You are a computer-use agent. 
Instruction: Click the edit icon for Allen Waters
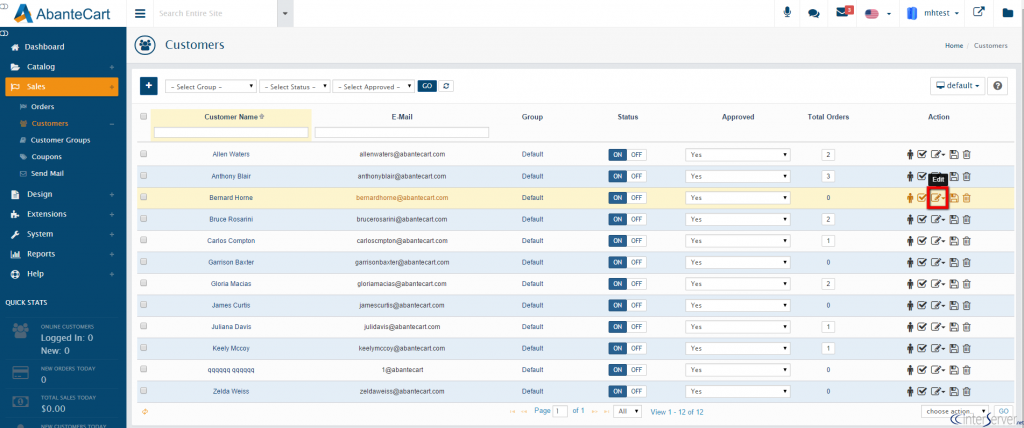(x=936, y=155)
